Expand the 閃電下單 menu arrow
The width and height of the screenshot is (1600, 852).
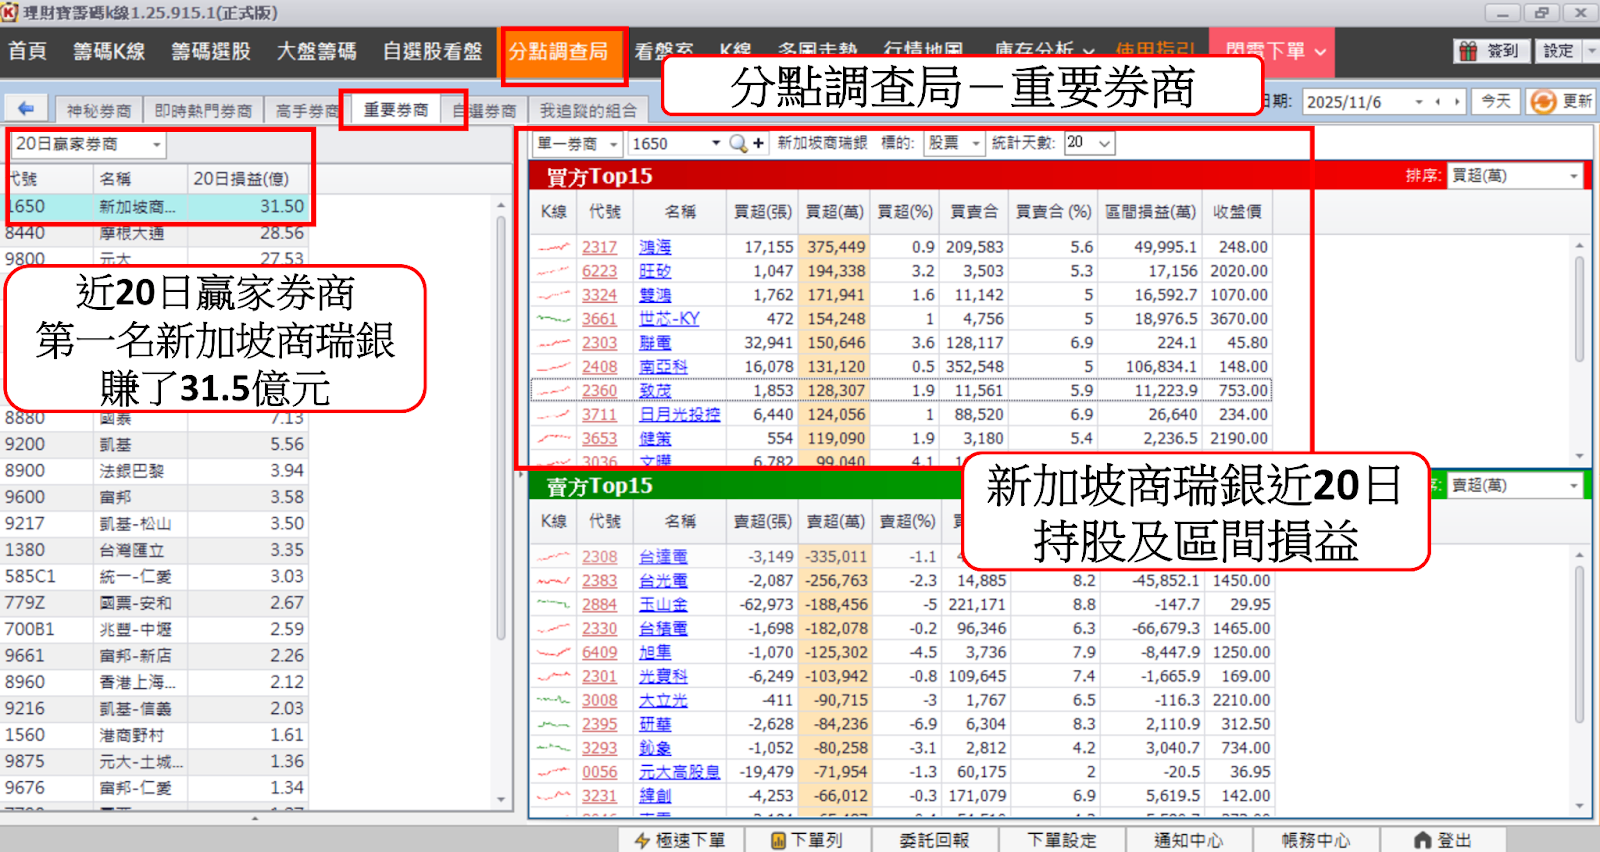pos(1320,51)
